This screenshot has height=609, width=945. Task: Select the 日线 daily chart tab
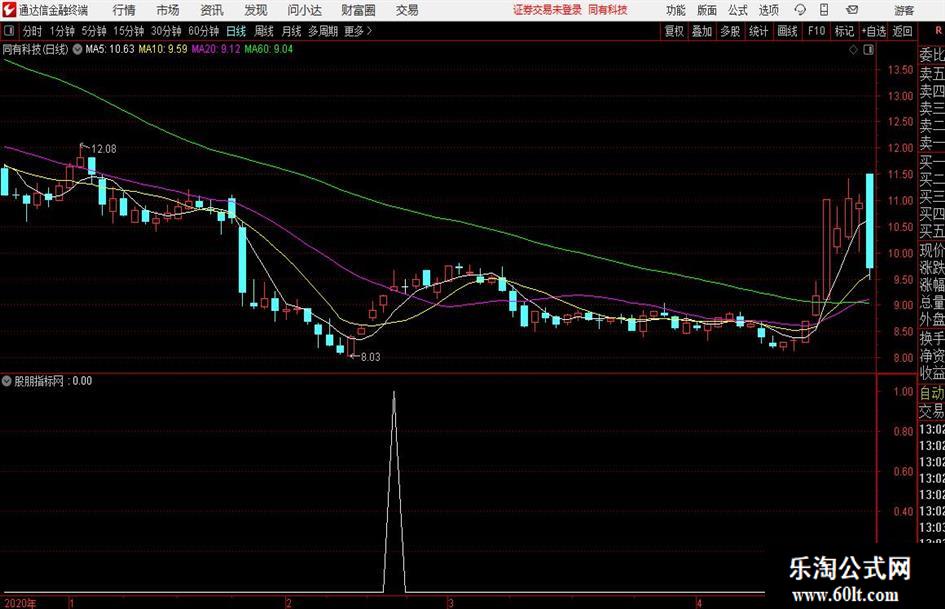(x=236, y=31)
